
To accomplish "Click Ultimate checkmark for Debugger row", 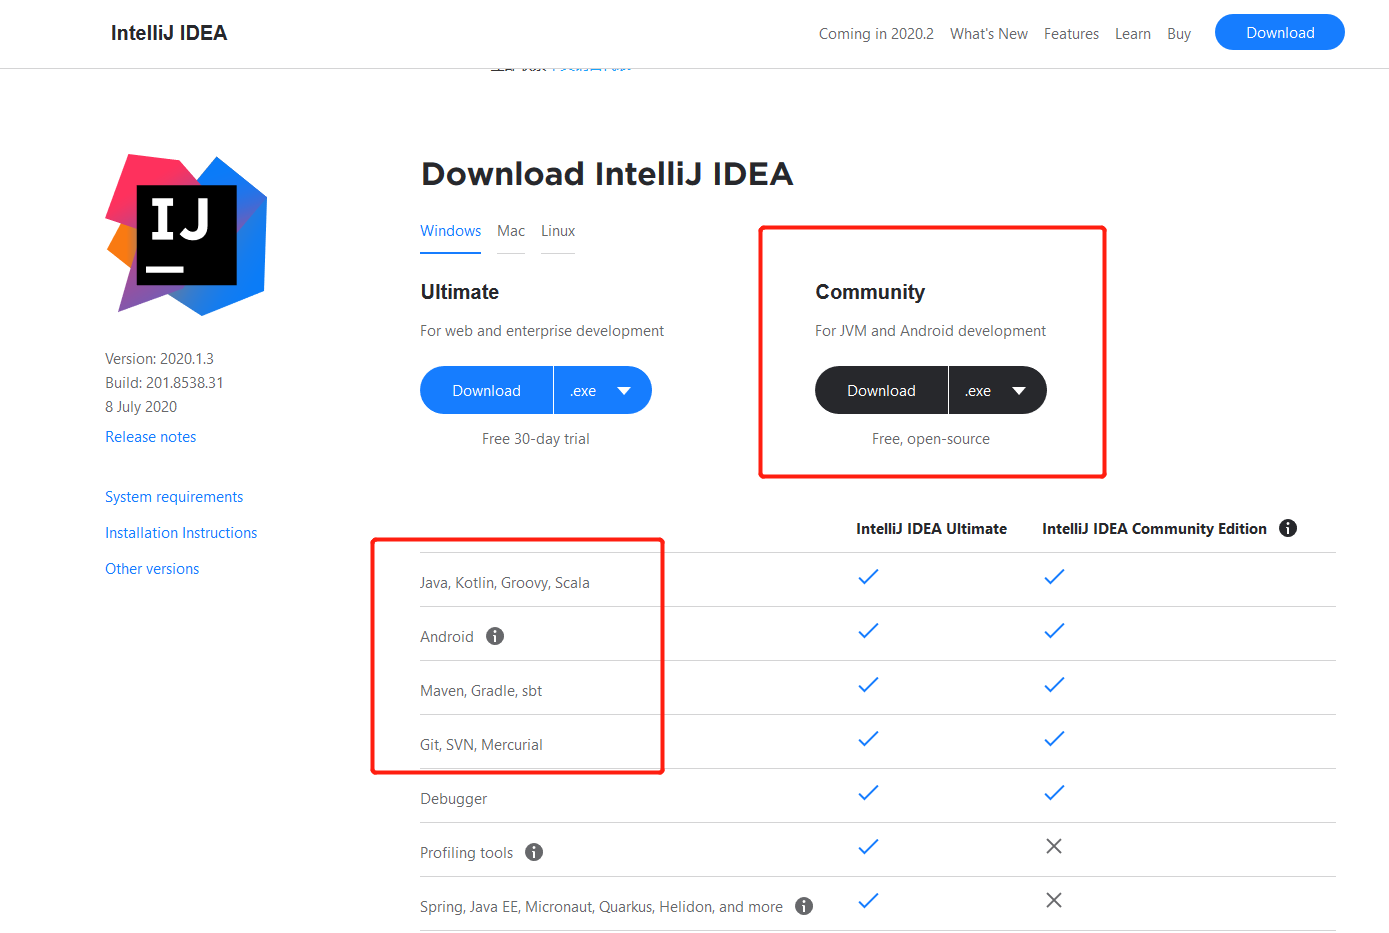I will pyautogui.click(x=868, y=793).
